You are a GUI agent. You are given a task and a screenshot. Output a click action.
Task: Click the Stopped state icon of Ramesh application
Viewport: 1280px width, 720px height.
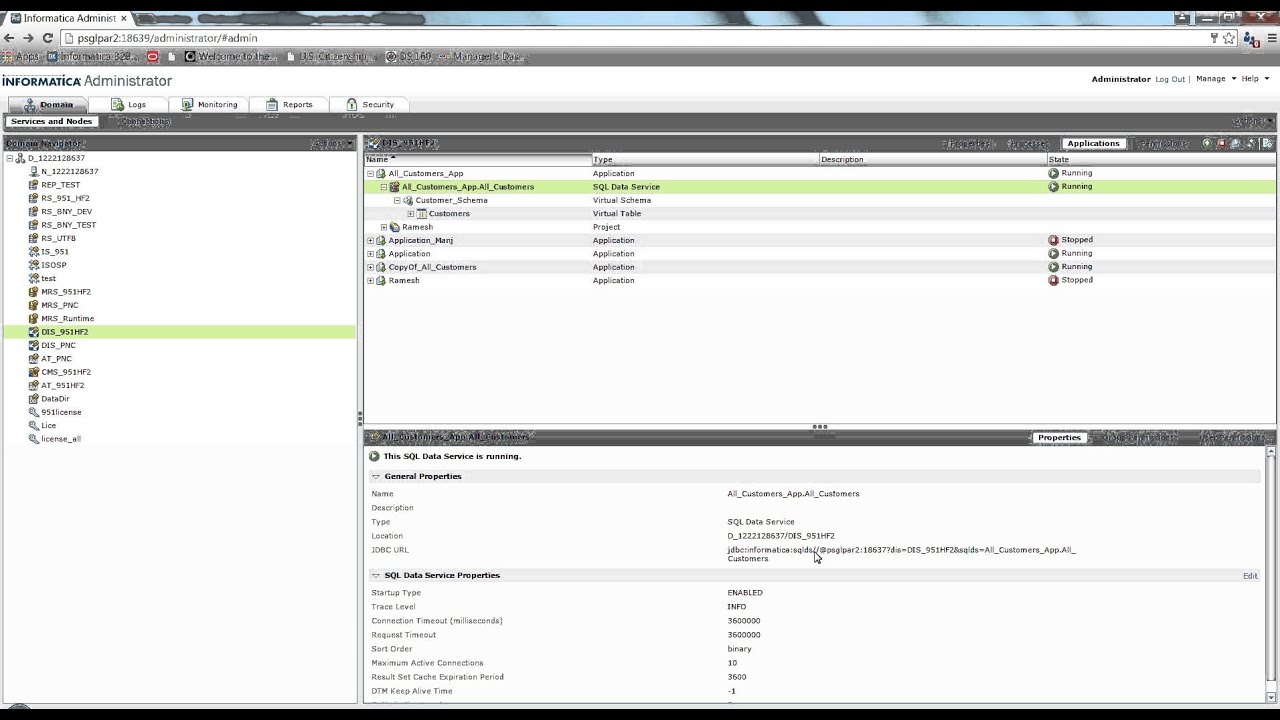point(1053,280)
